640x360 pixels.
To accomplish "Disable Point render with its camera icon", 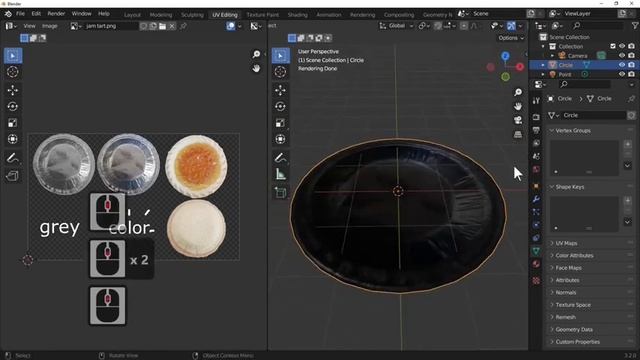I will click(x=631, y=74).
